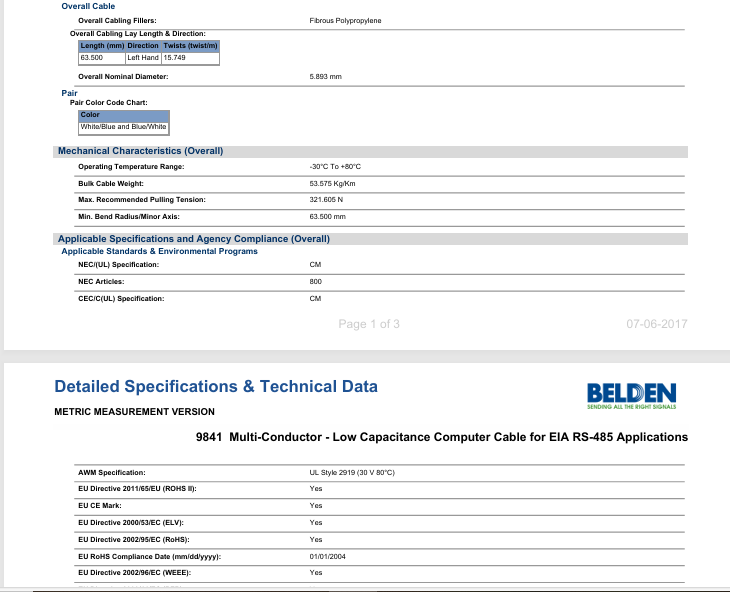Select the '-30°C To +80°C' value

coord(335,167)
